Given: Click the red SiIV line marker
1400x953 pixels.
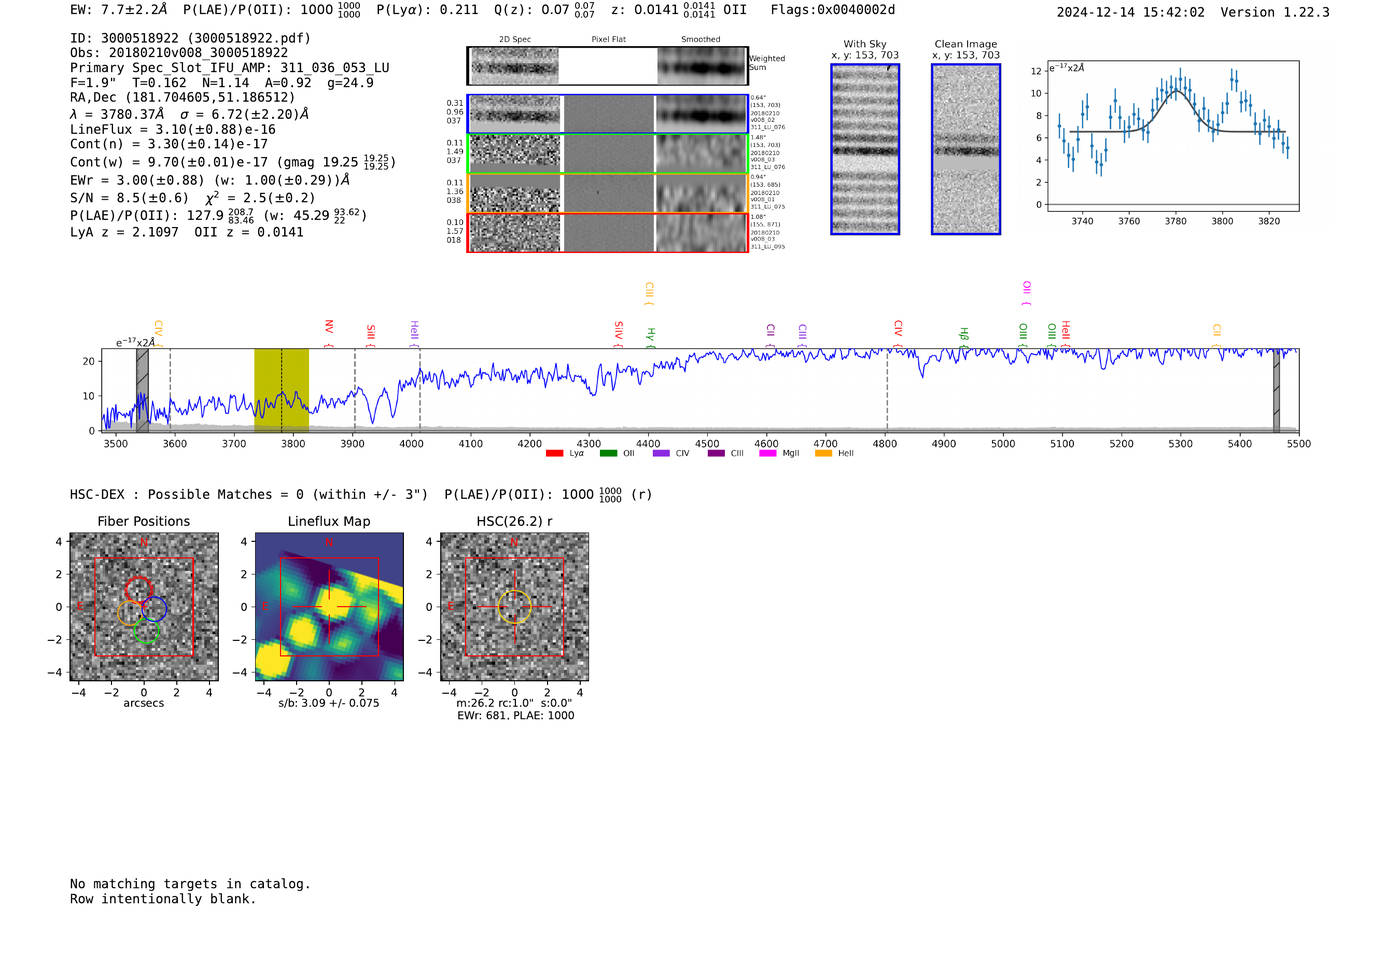Looking at the screenshot, I should tap(619, 333).
